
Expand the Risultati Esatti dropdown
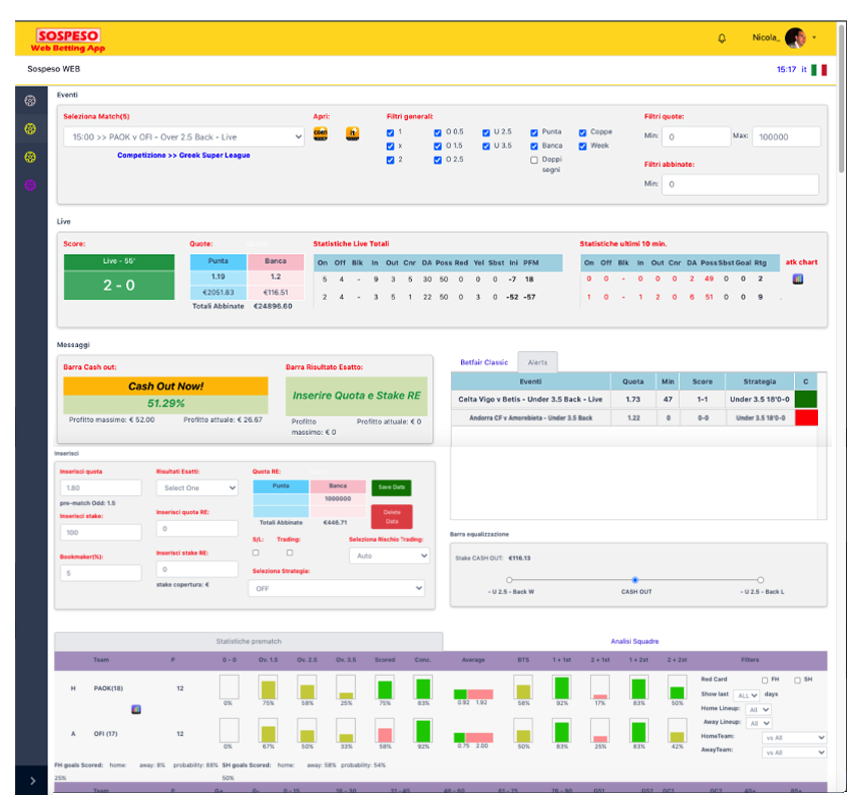[x=197, y=488]
